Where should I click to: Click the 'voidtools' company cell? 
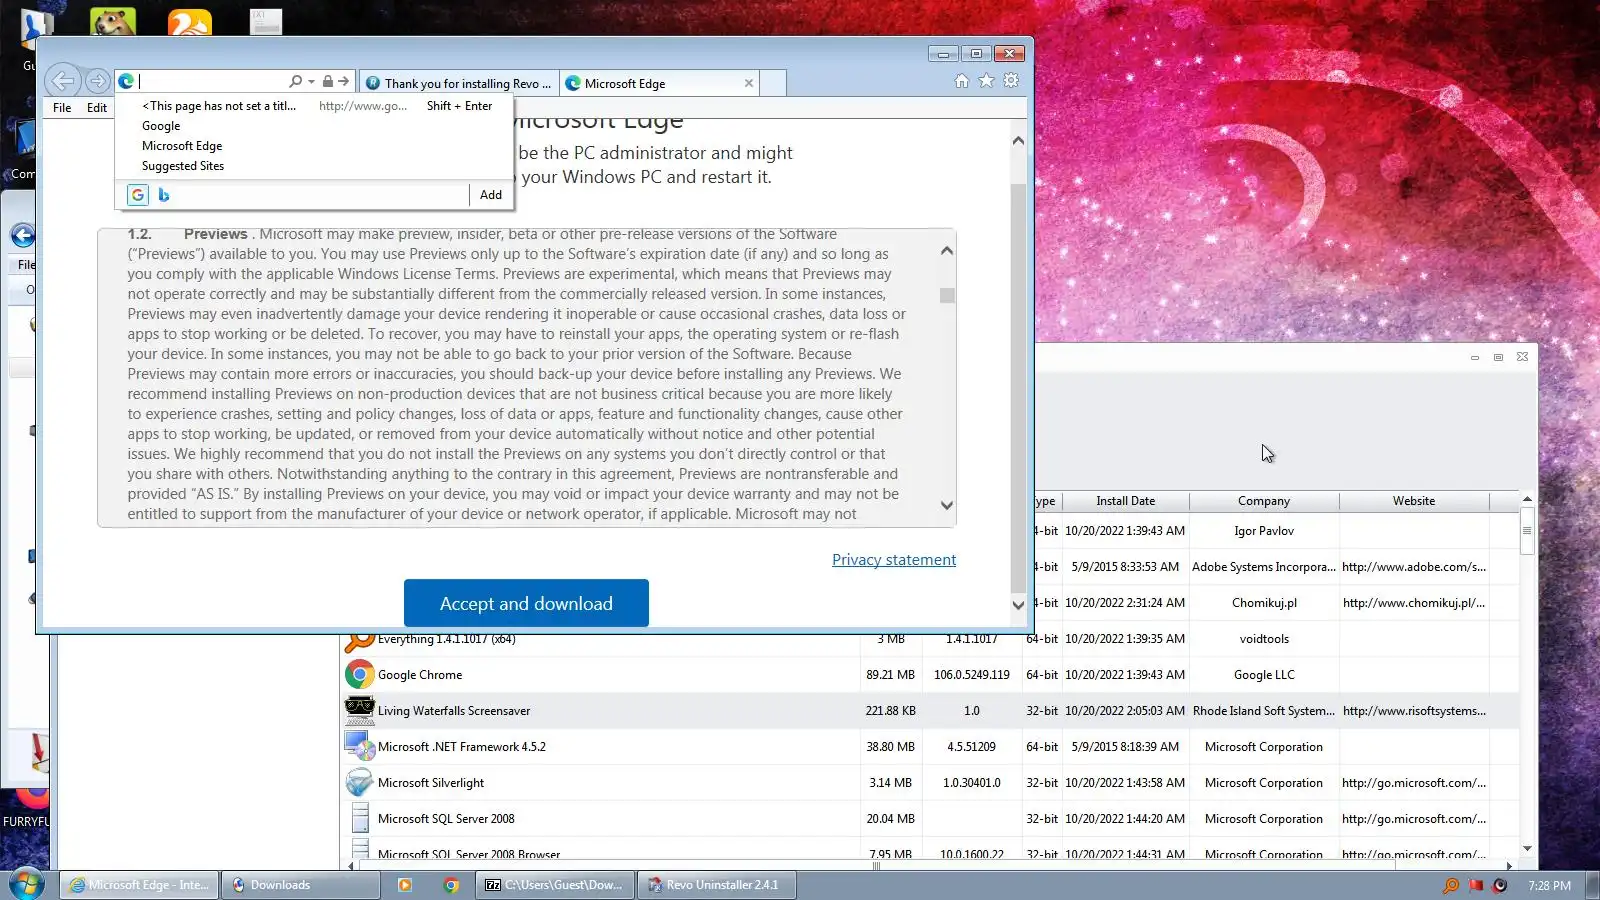(x=1264, y=639)
